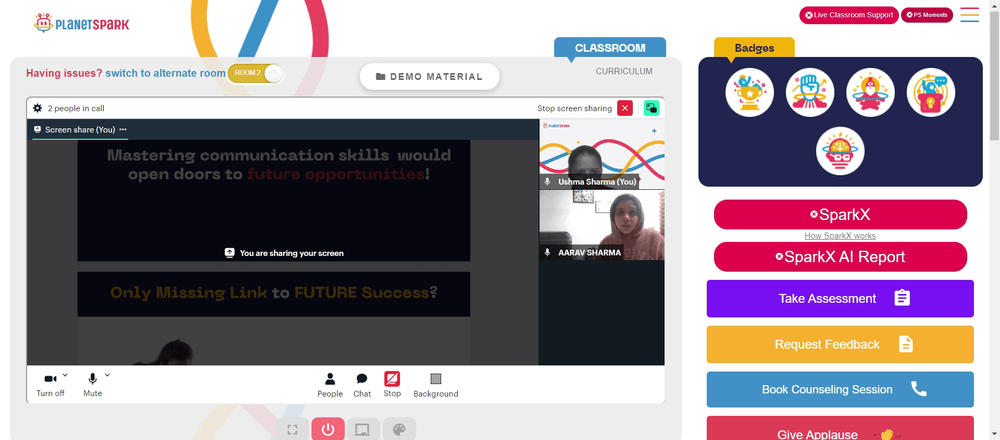
Task: Switch to the CURRICULUM tab
Action: 624,71
